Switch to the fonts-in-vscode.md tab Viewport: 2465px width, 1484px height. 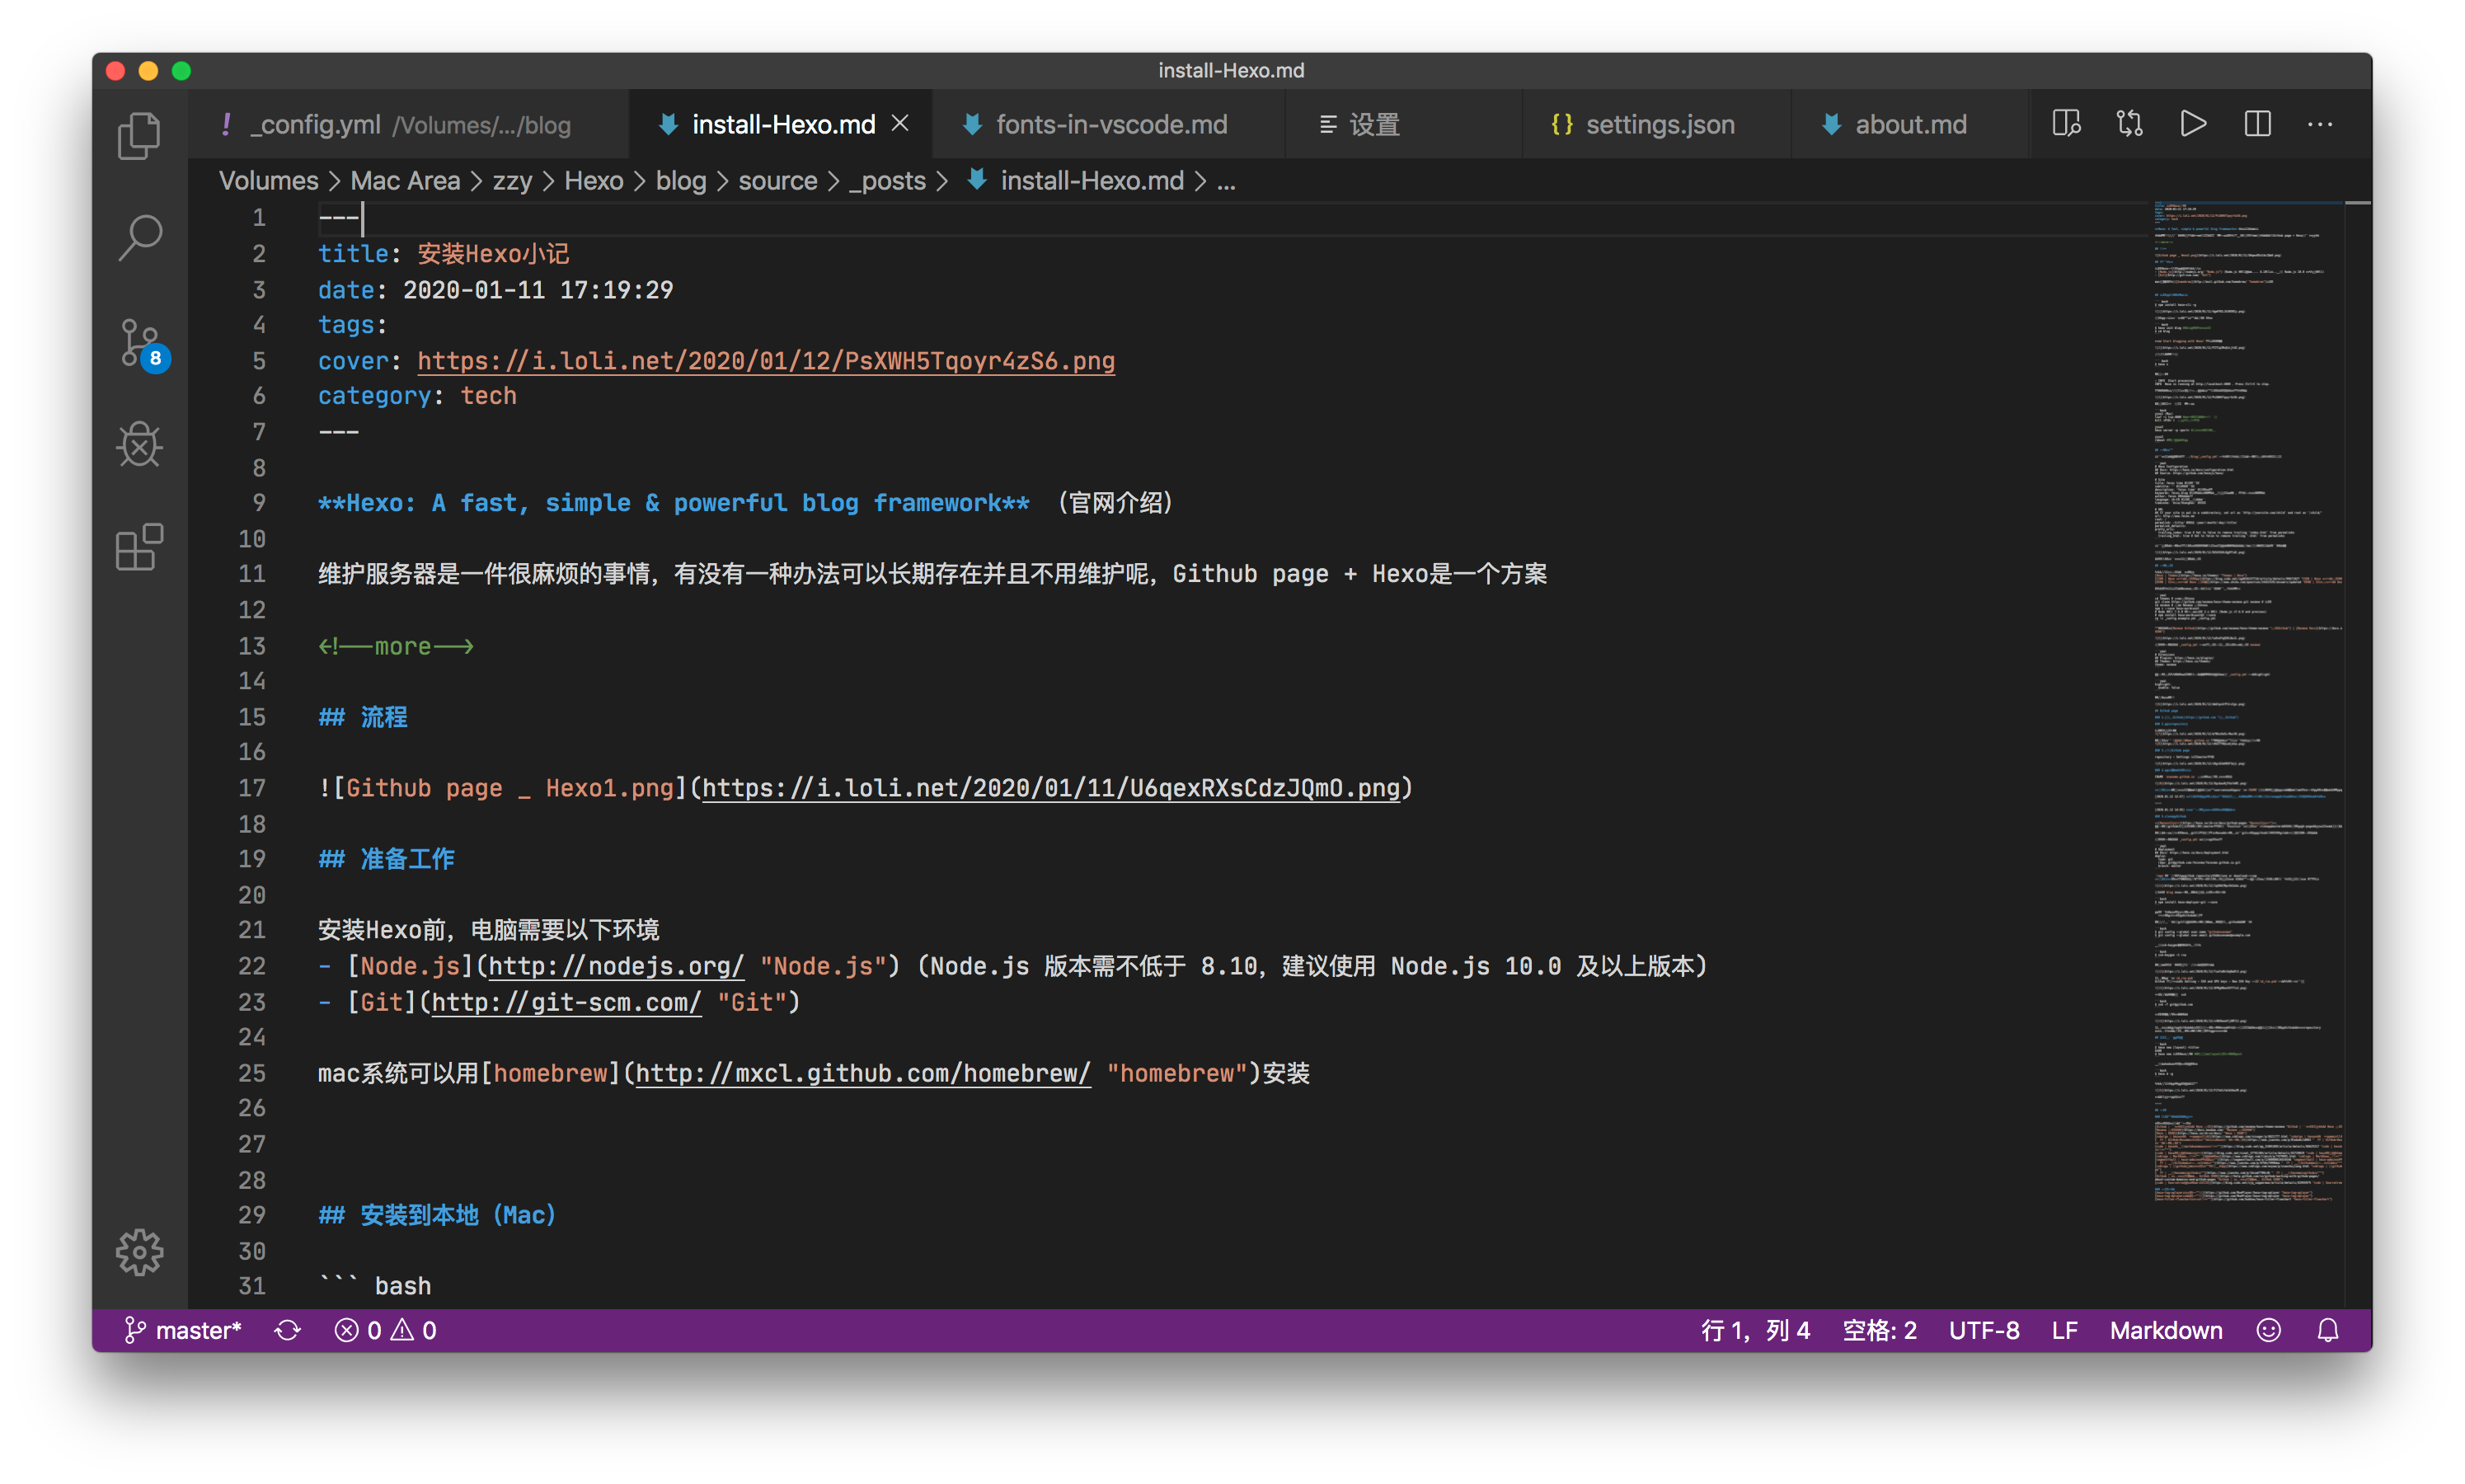coord(1110,124)
